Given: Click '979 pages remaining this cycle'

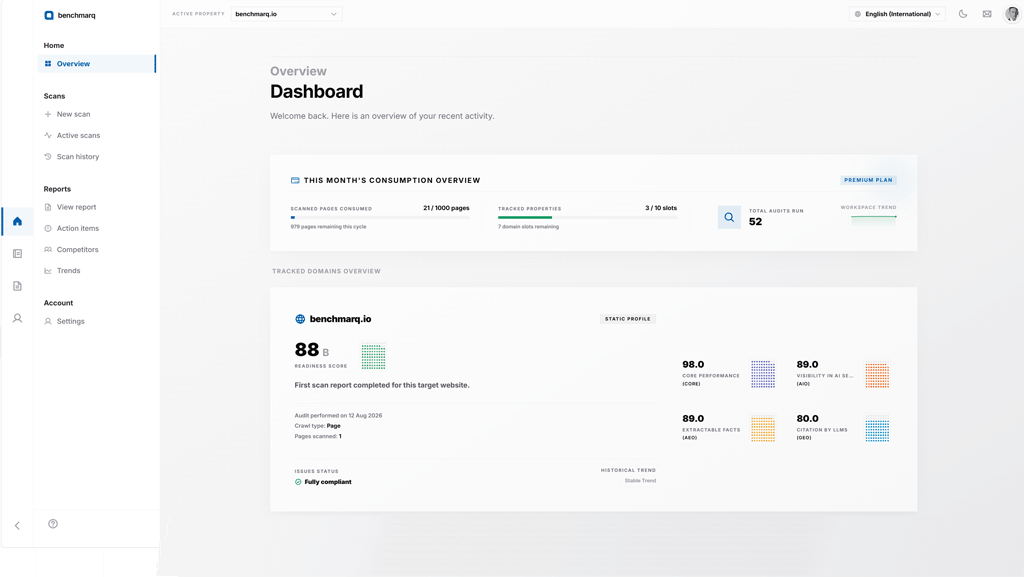Looking at the screenshot, I should pos(328,227).
